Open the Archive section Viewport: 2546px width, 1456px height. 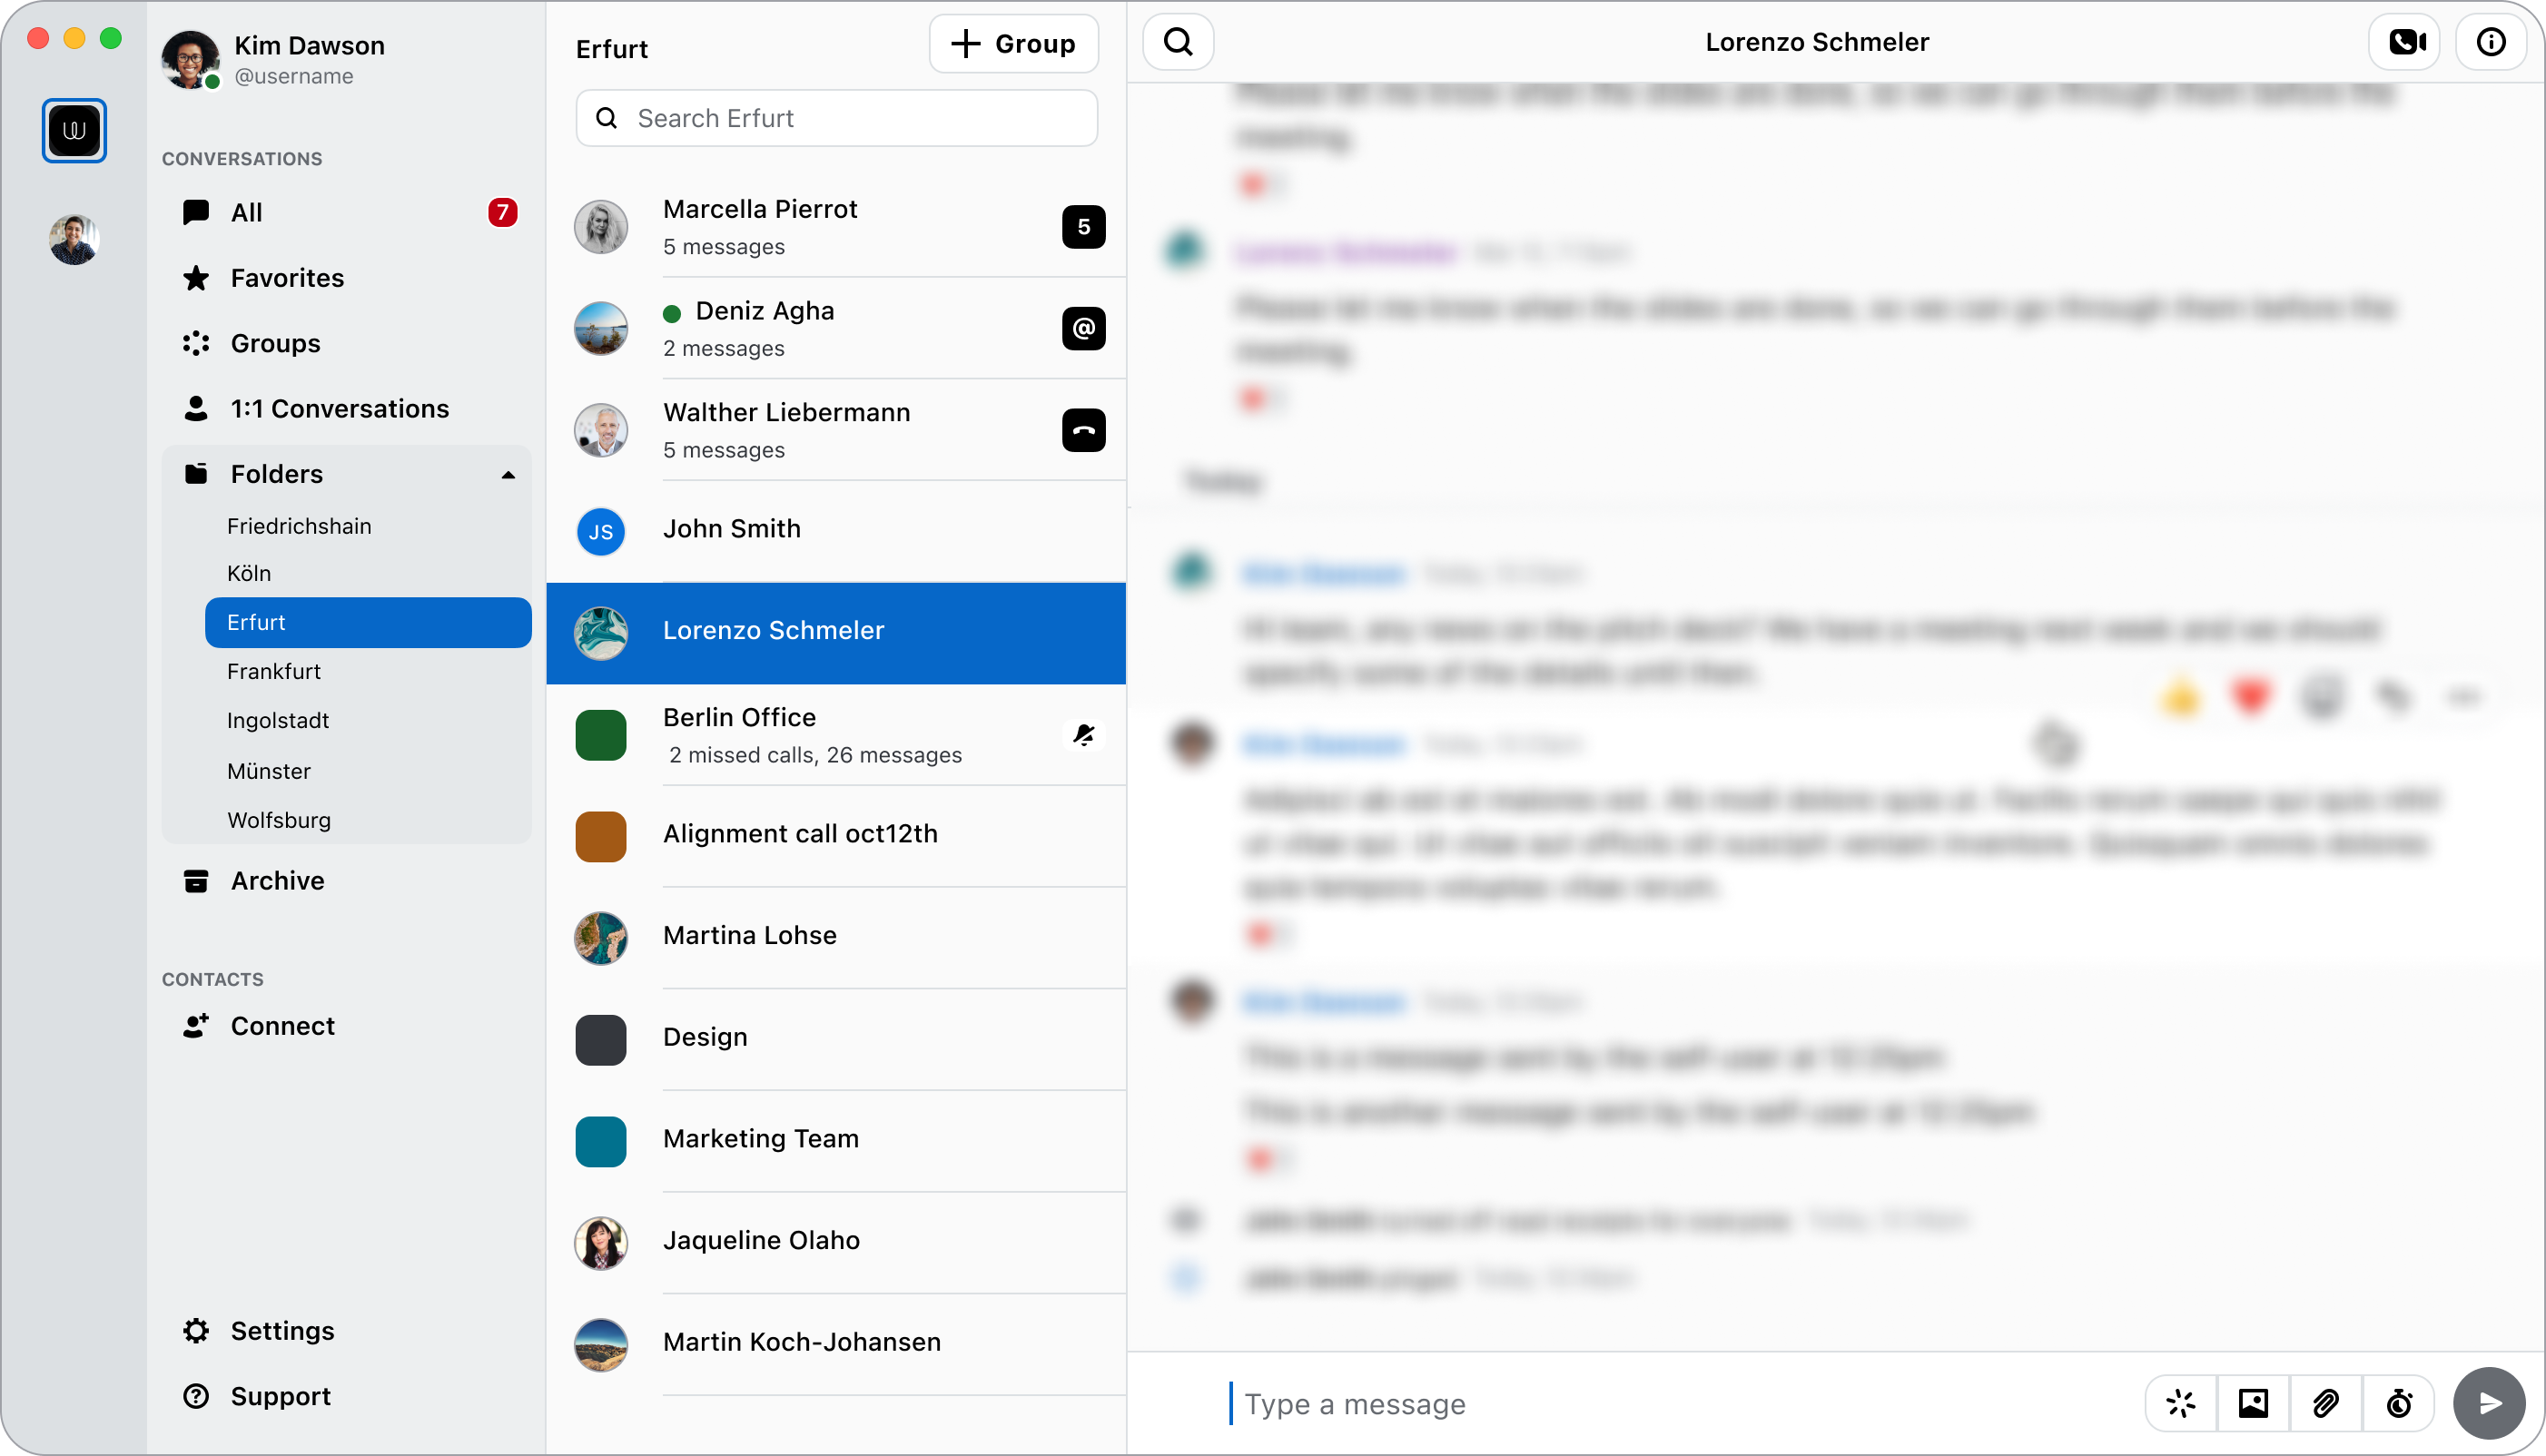click(x=278, y=880)
